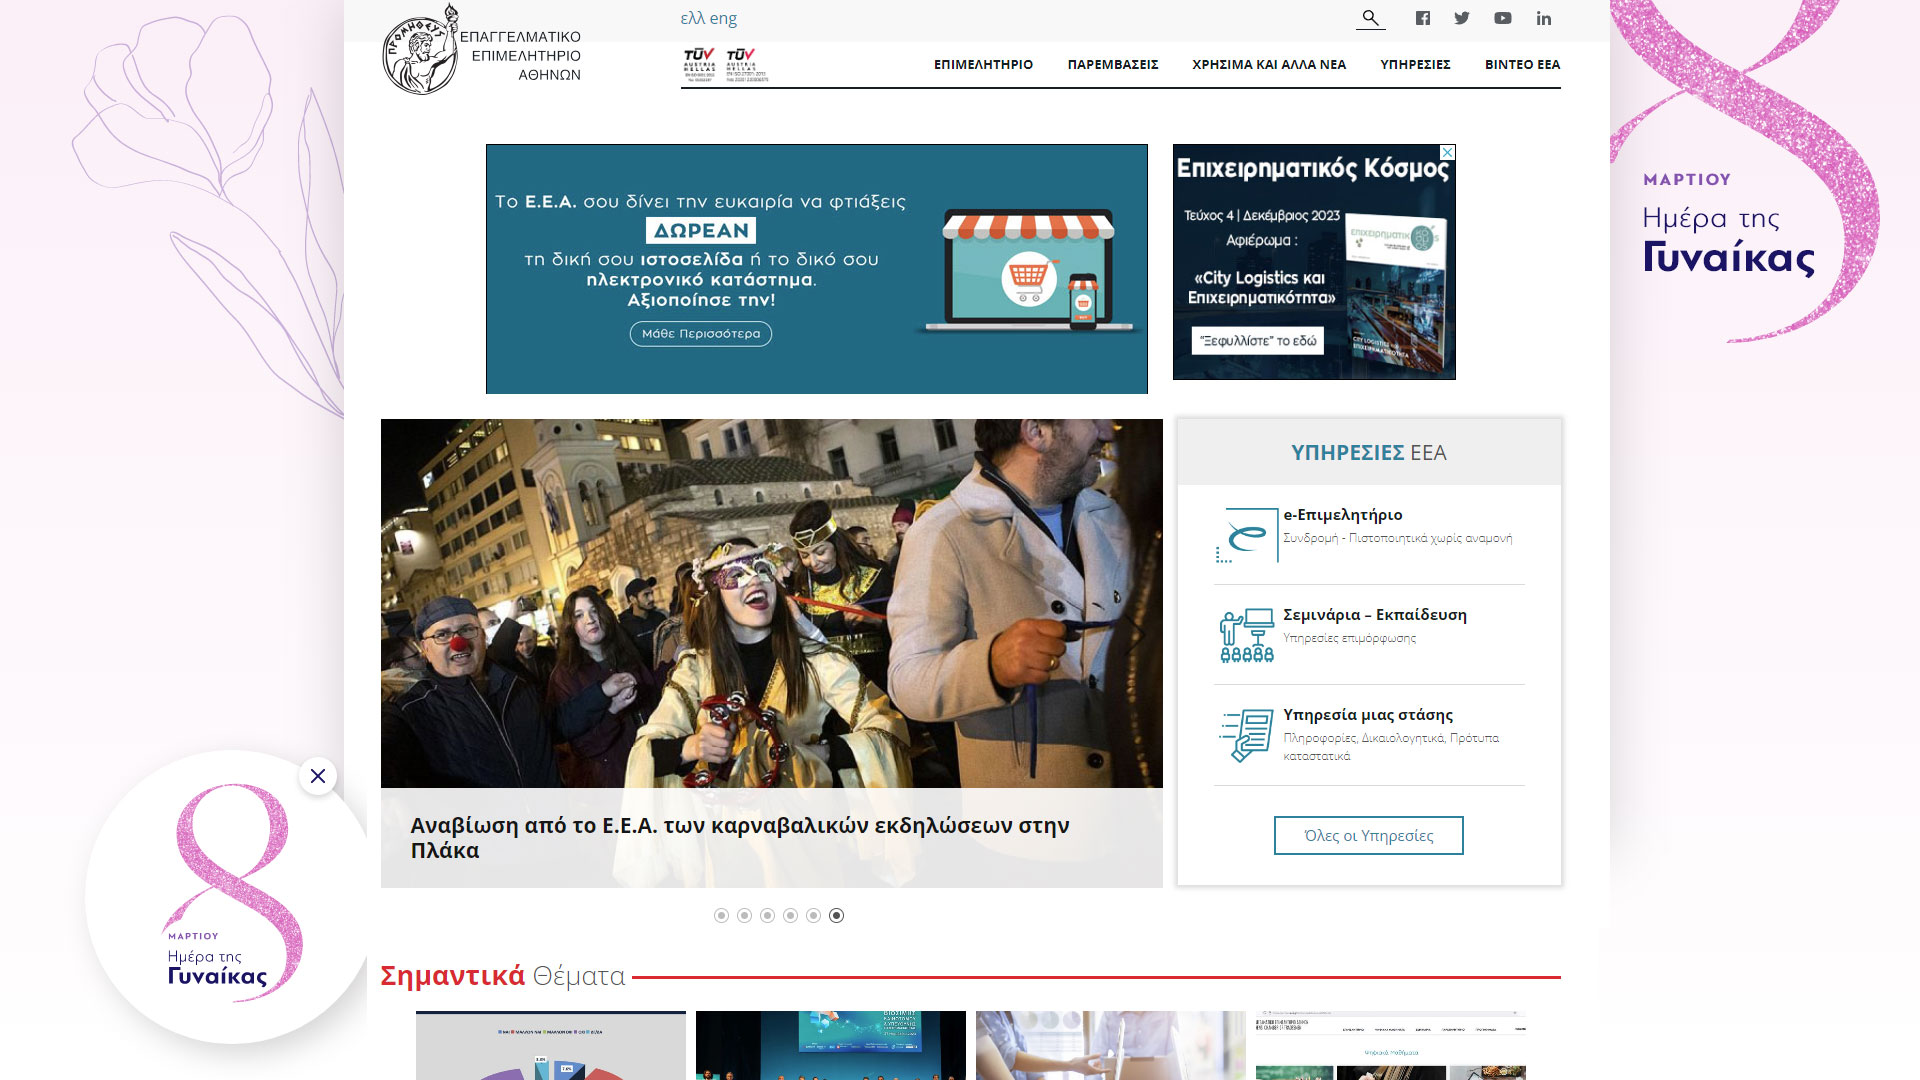Close the Επιχειρηματικός Κόσμος ad
This screenshot has width=1920, height=1080.
coord(1447,152)
